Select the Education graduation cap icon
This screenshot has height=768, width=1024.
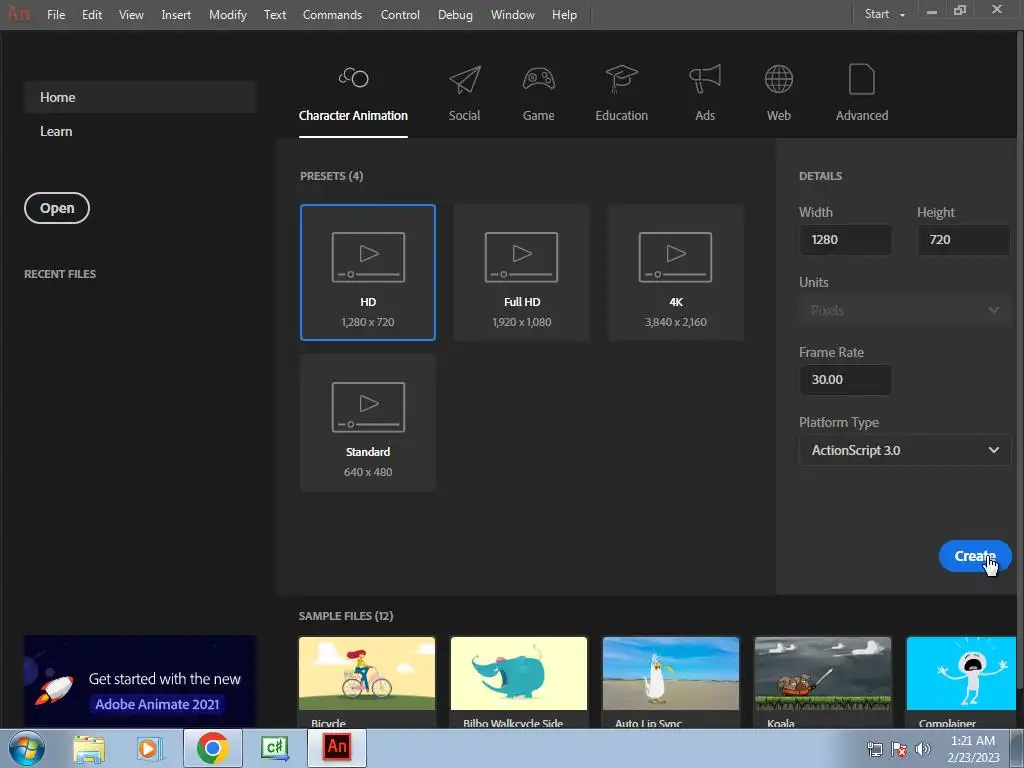pos(621,79)
